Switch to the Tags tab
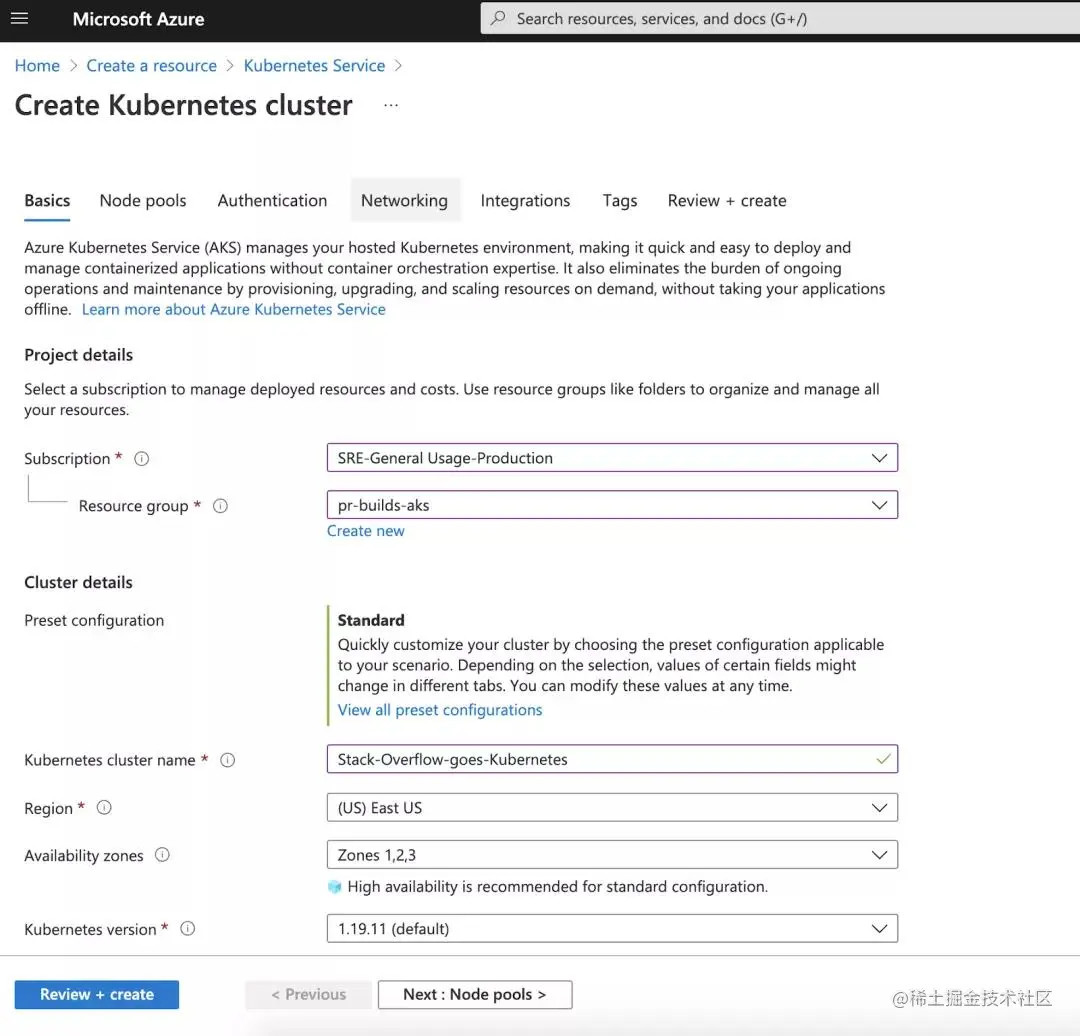Image resolution: width=1080 pixels, height=1036 pixels. pos(620,201)
